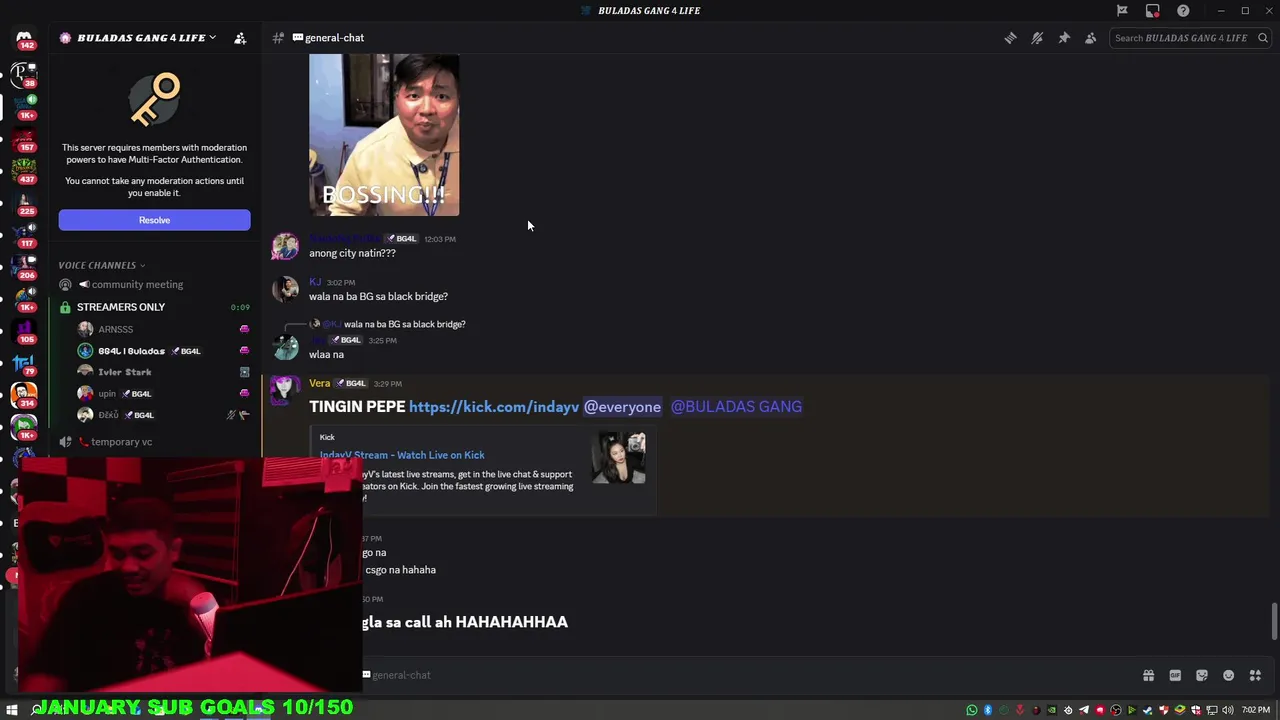Open Telegram tray icon
The width and height of the screenshot is (1280, 720).
(x=1084, y=710)
